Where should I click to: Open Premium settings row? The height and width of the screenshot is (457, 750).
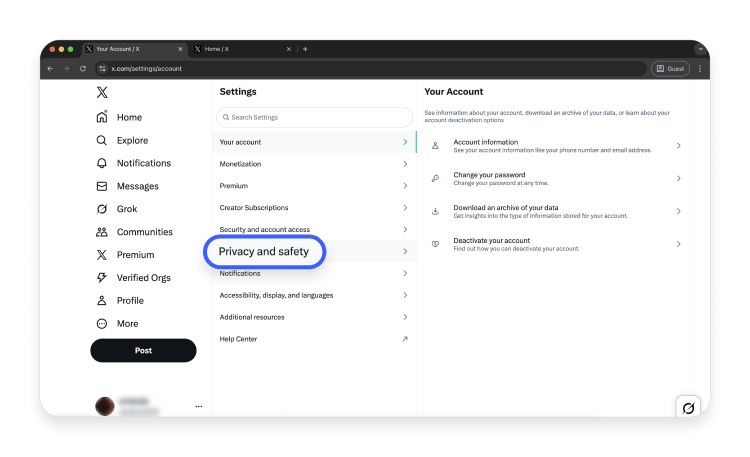[x=314, y=186]
